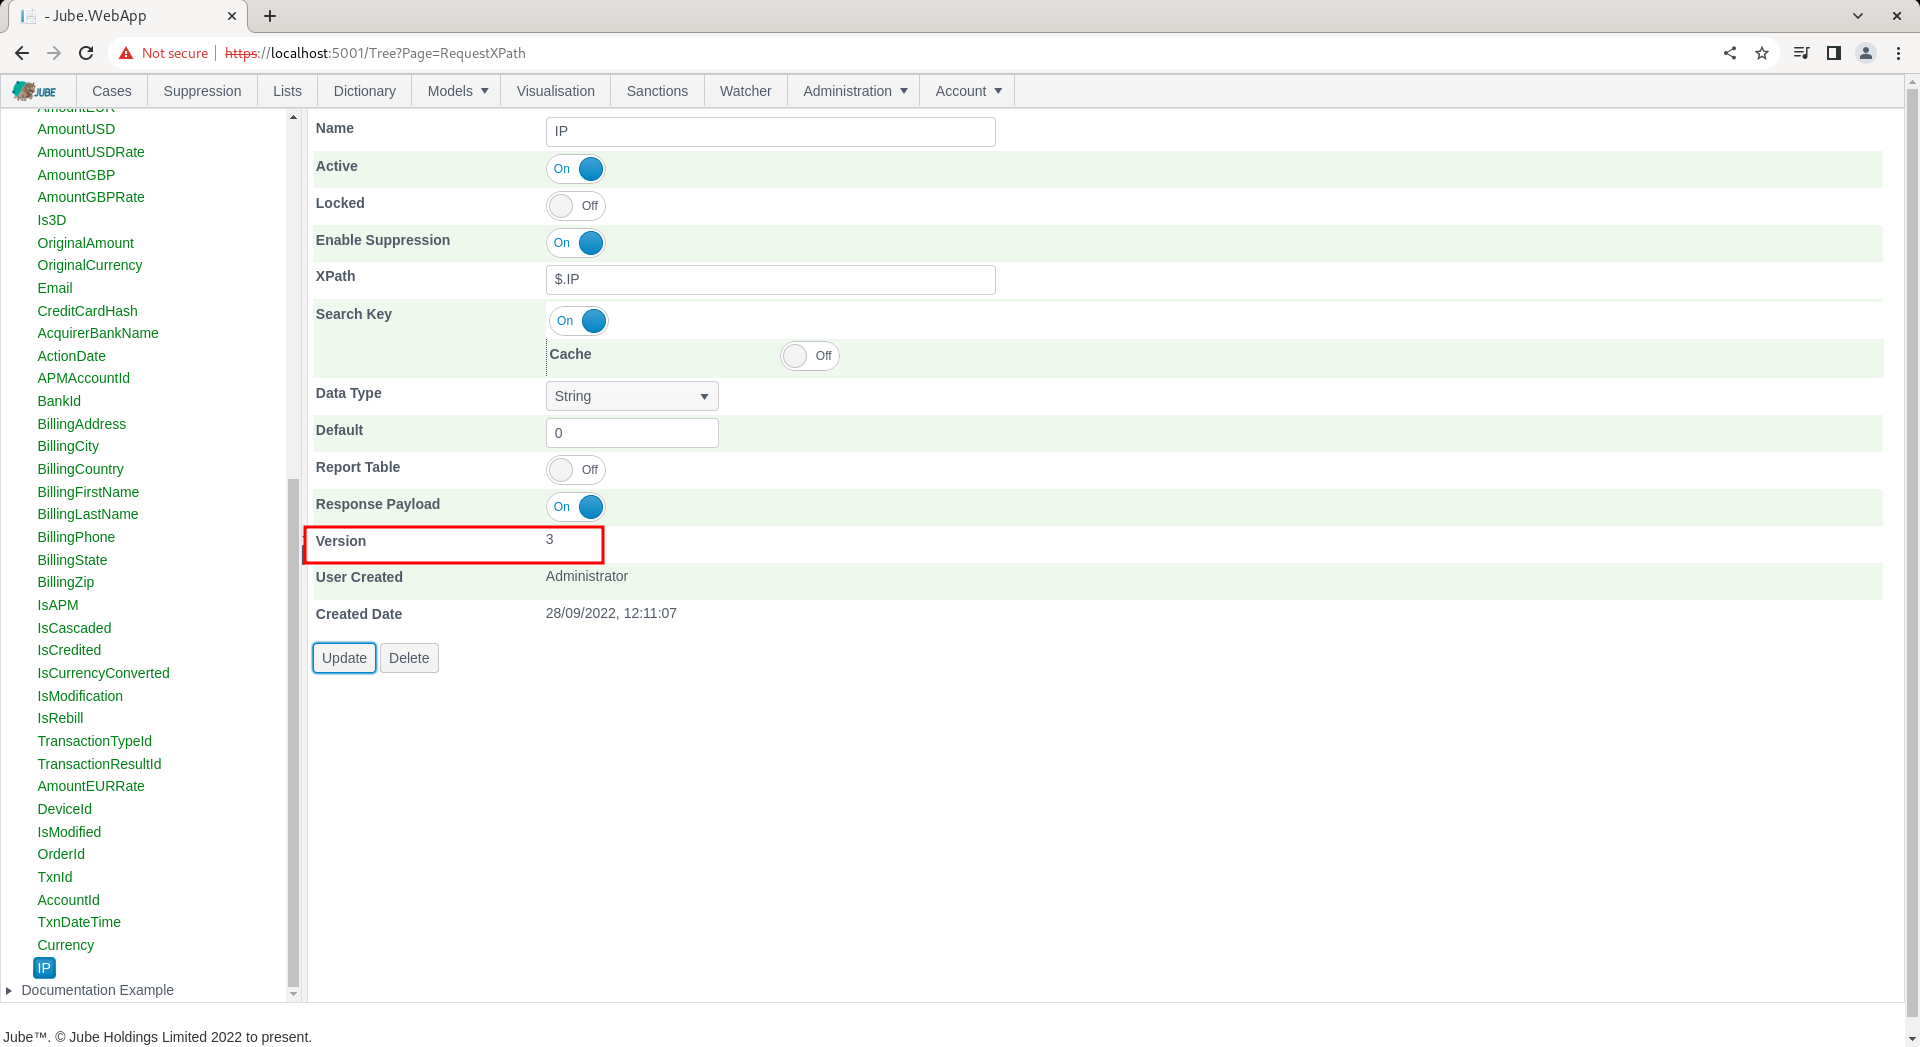Open the Sanctions menu item
The height and width of the screenshot is (1047, 1920).
coord(657,91)
